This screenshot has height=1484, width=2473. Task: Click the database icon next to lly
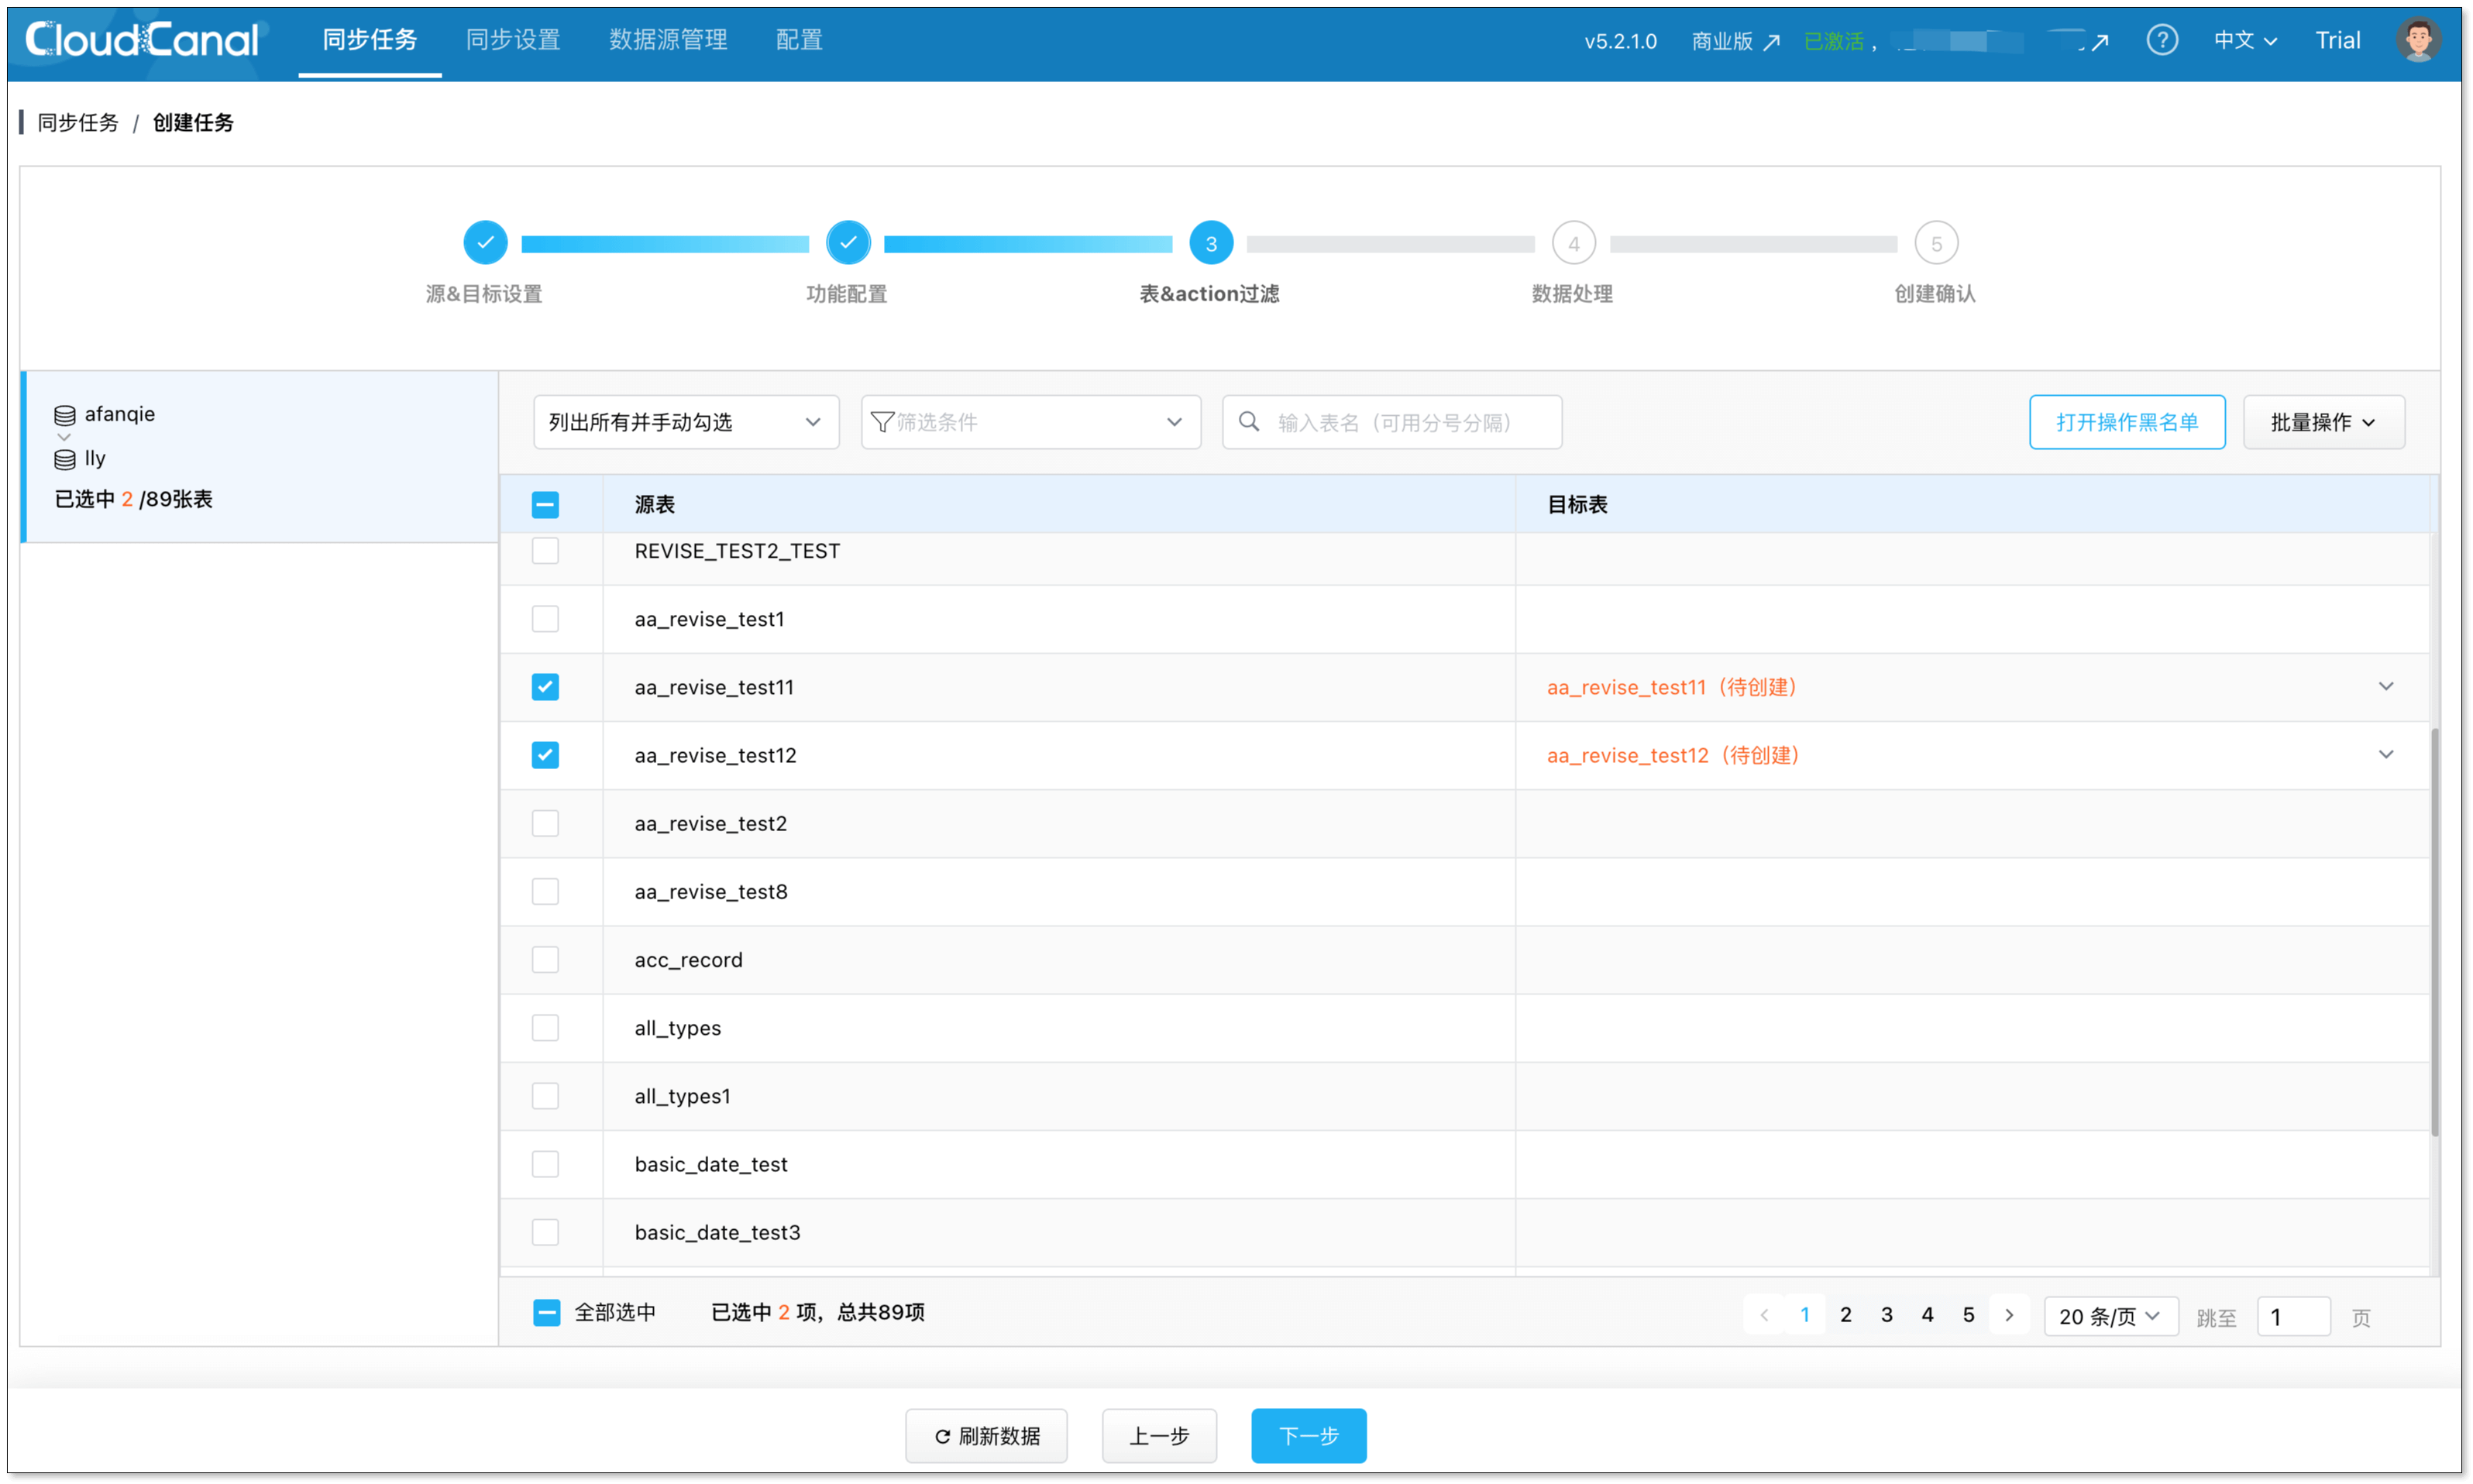pyautogui.click(x=64, y=458)
